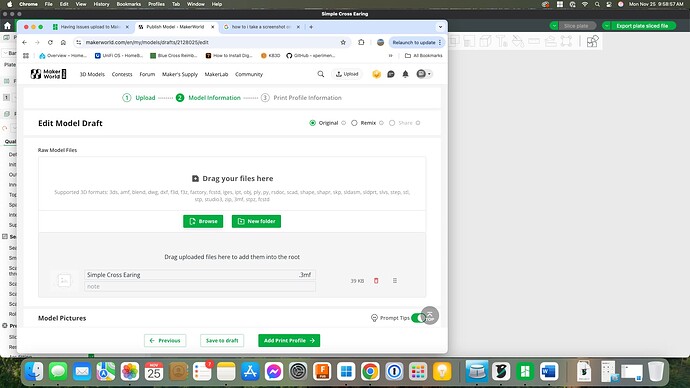Image resolution: width=690 pixels, height=388 pixels.
Task: Click the thumbnail placeholder for Simple Cross Earing
Action: 64,280
